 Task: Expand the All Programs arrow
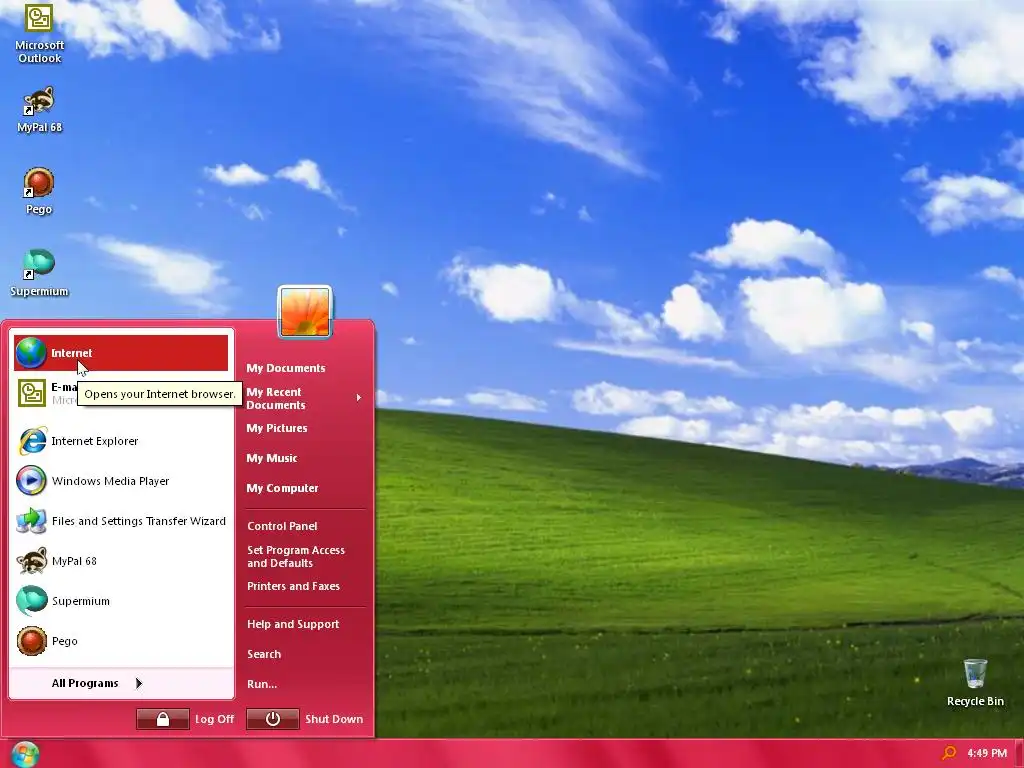click(138, 683)
